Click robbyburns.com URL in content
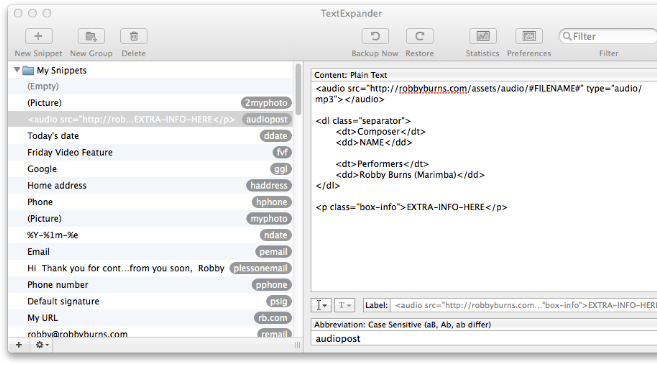The width and height of the screenshot is (657, 365). [x=433, y=89]
